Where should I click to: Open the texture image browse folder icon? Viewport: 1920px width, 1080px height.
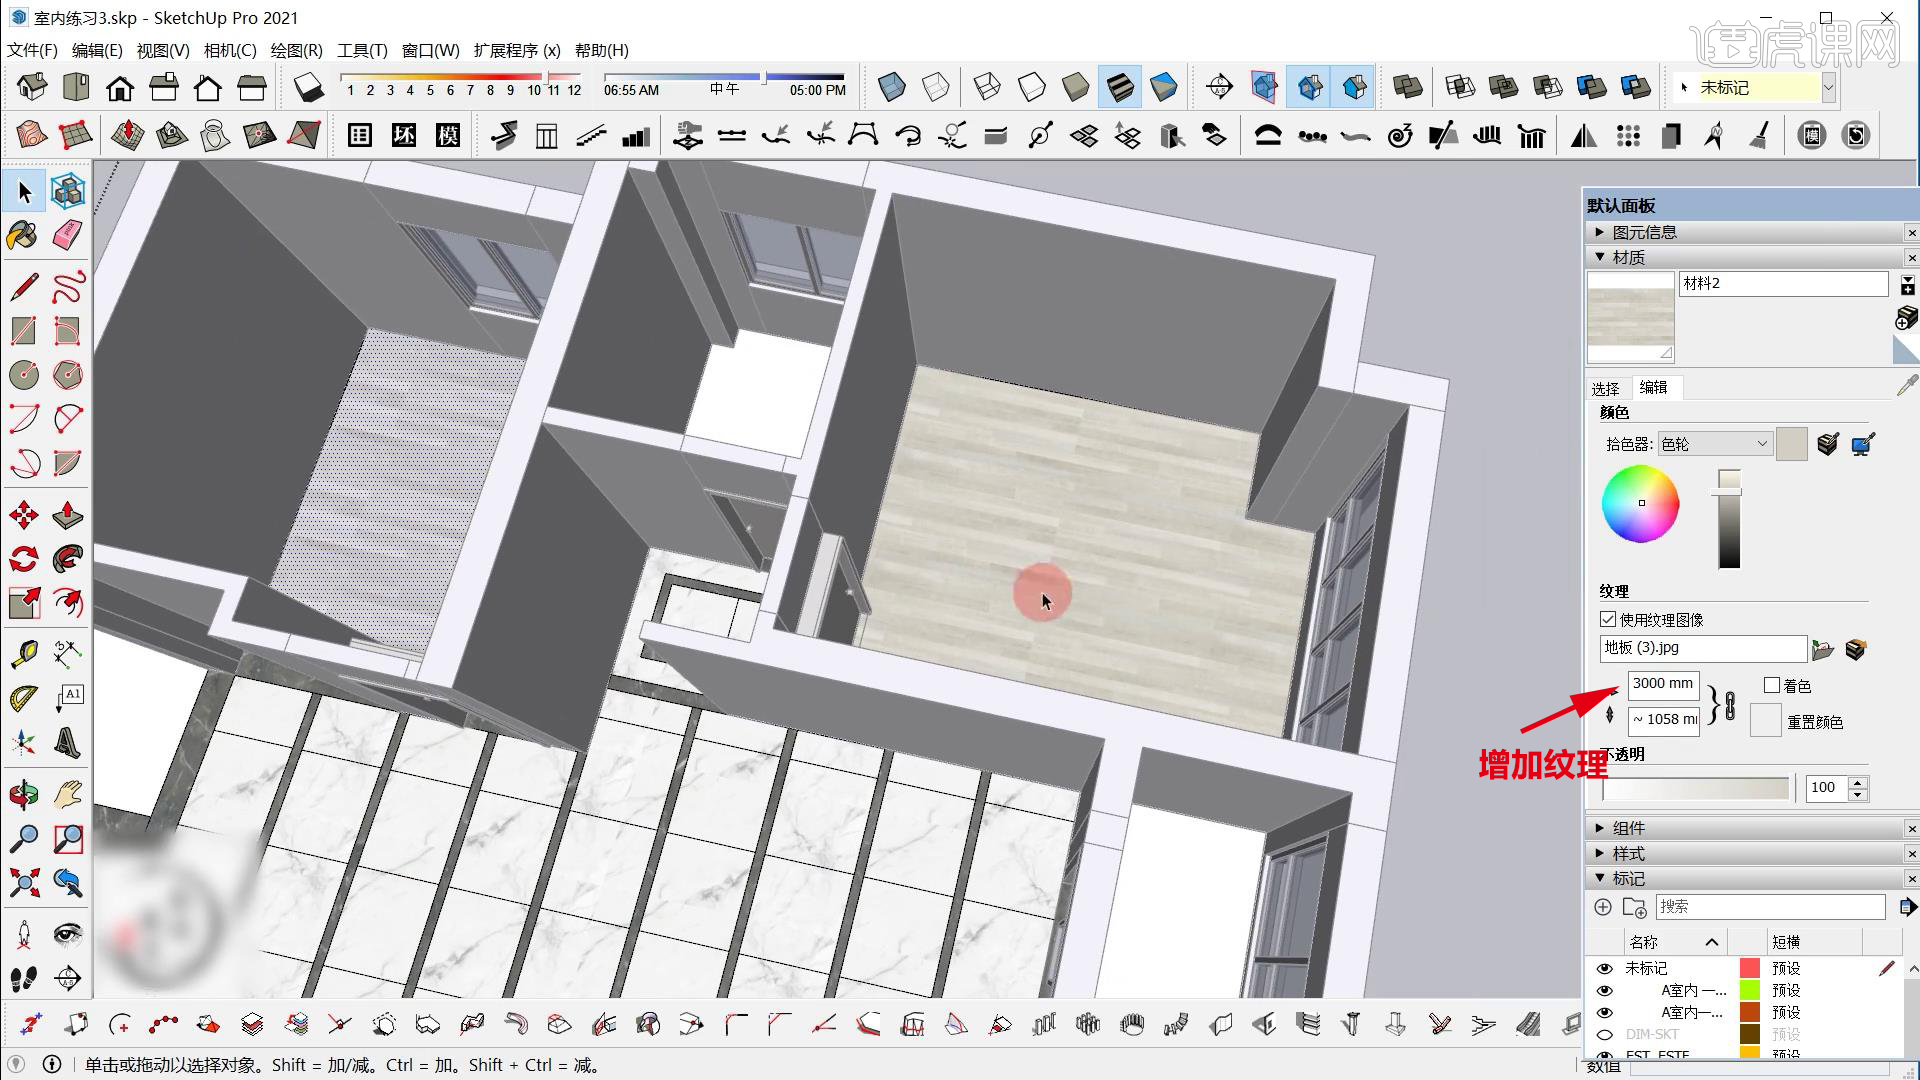pyautogui.click(x=1823, y=650)
